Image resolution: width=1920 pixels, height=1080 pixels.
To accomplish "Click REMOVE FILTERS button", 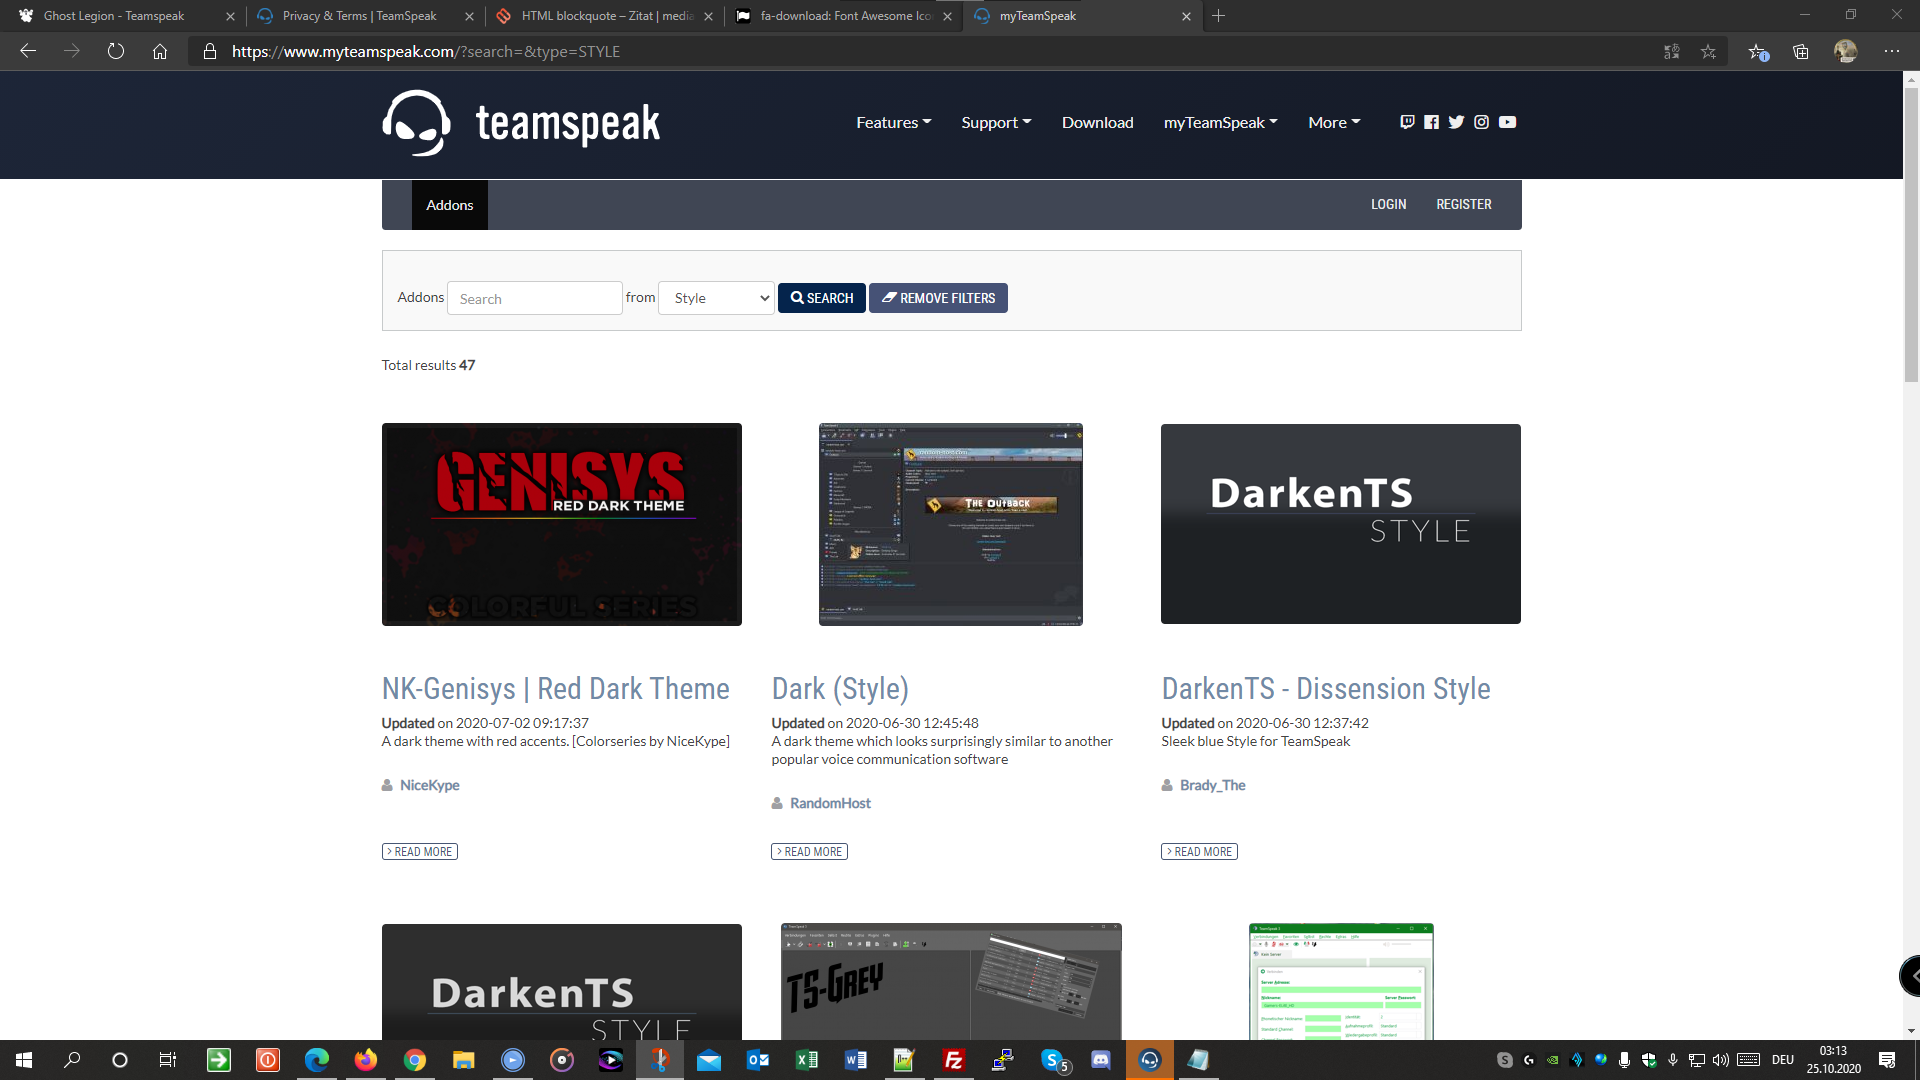I will [x=938, y=298].
